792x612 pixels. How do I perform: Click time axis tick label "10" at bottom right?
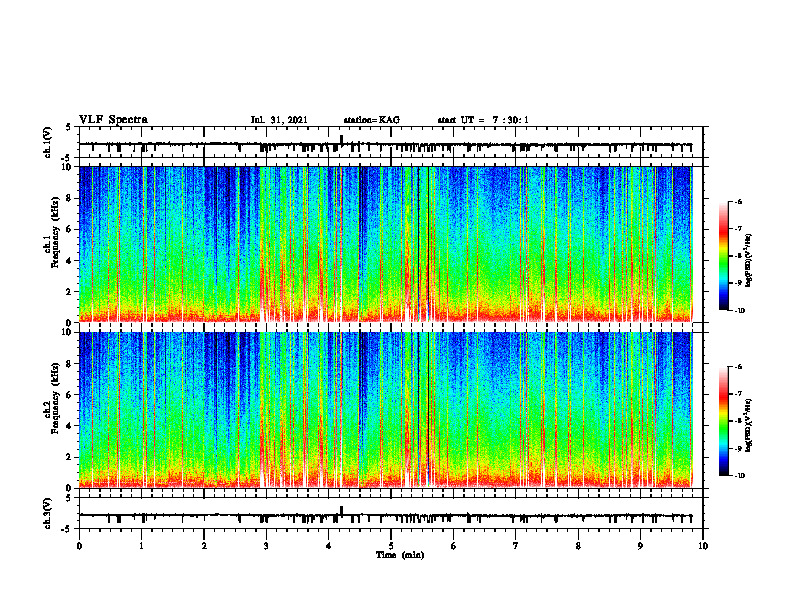pyautogui.click(x=703, y=546)
